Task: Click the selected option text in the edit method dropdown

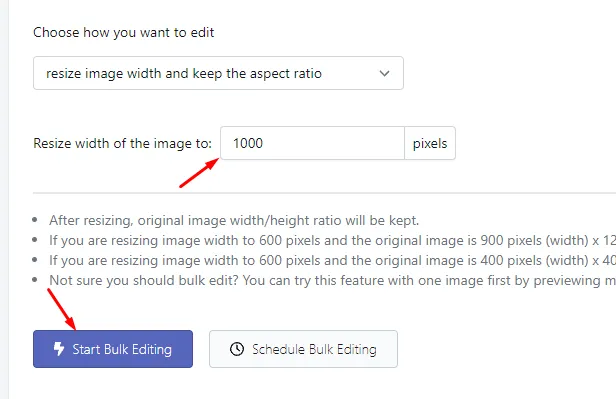Action: 184,73
